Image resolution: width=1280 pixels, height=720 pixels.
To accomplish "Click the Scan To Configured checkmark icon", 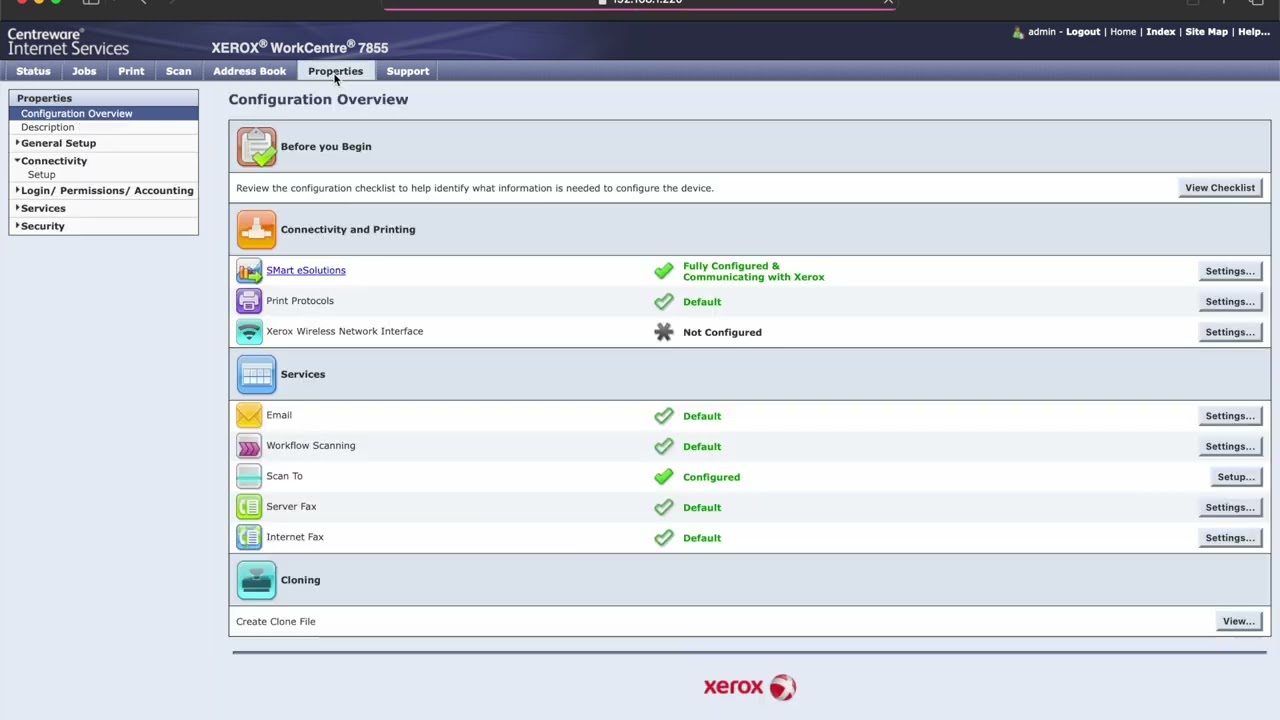I will tap(664, 477).
